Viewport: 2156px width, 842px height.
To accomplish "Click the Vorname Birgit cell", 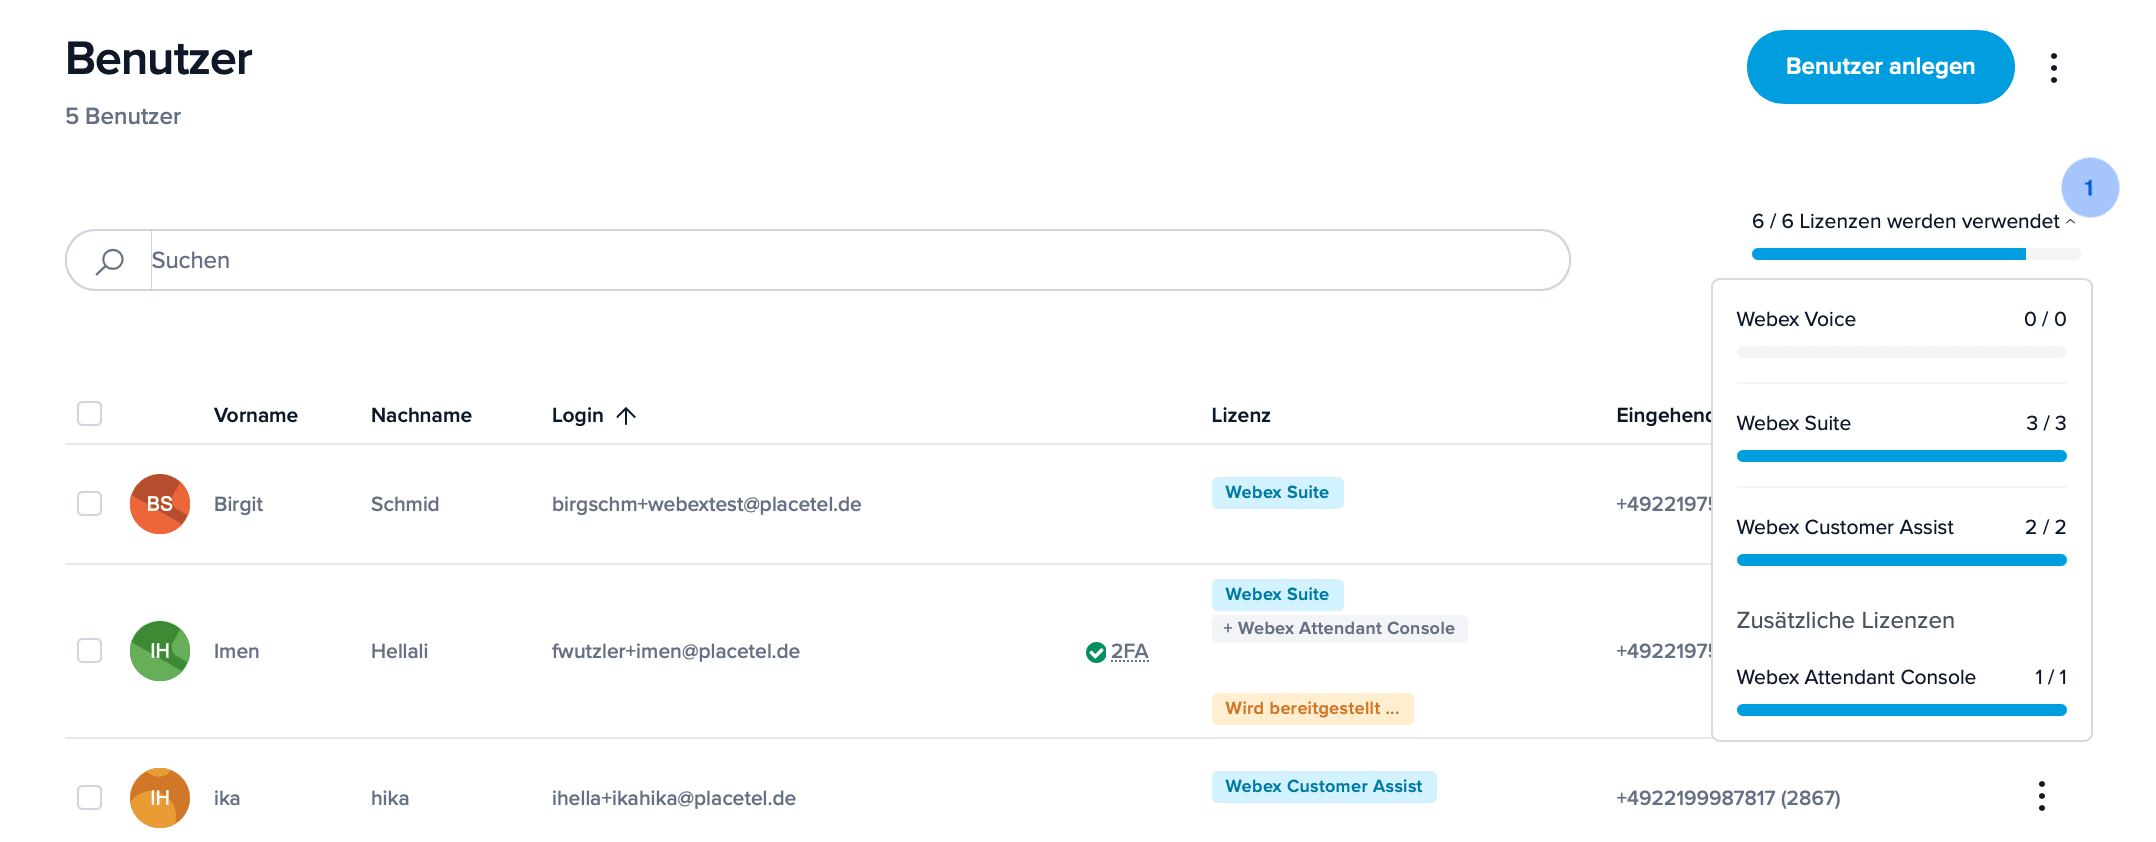I will coord(238,504).
